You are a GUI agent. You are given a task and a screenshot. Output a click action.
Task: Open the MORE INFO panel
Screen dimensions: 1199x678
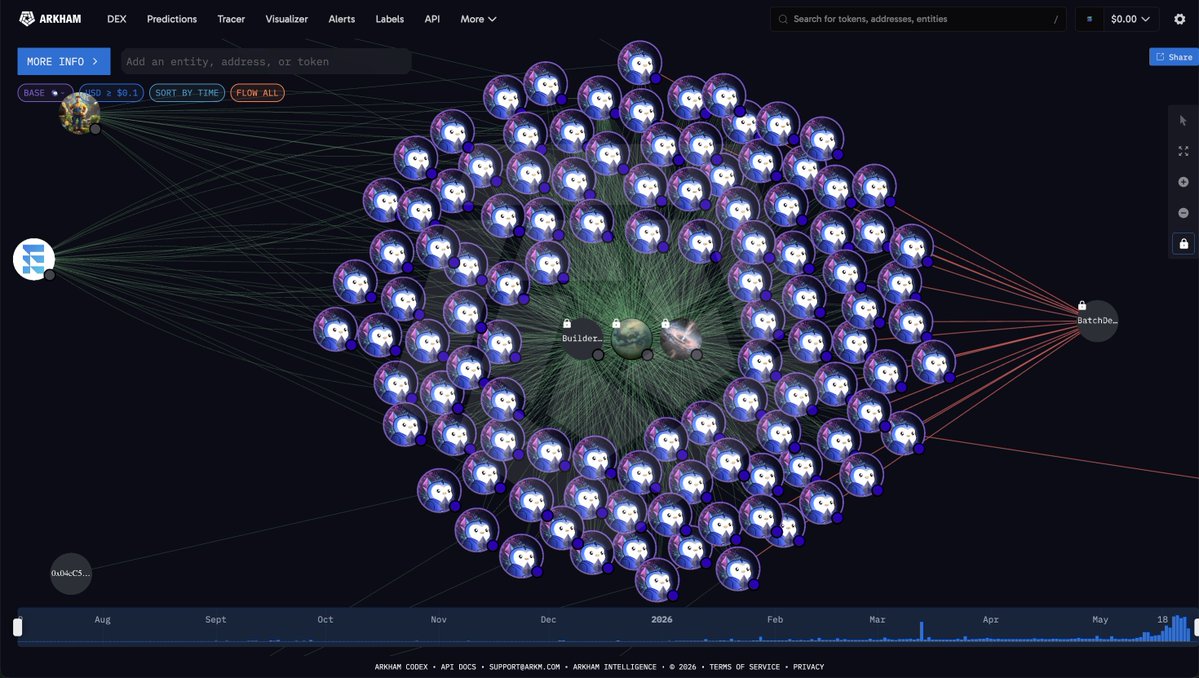pos(63,61)
